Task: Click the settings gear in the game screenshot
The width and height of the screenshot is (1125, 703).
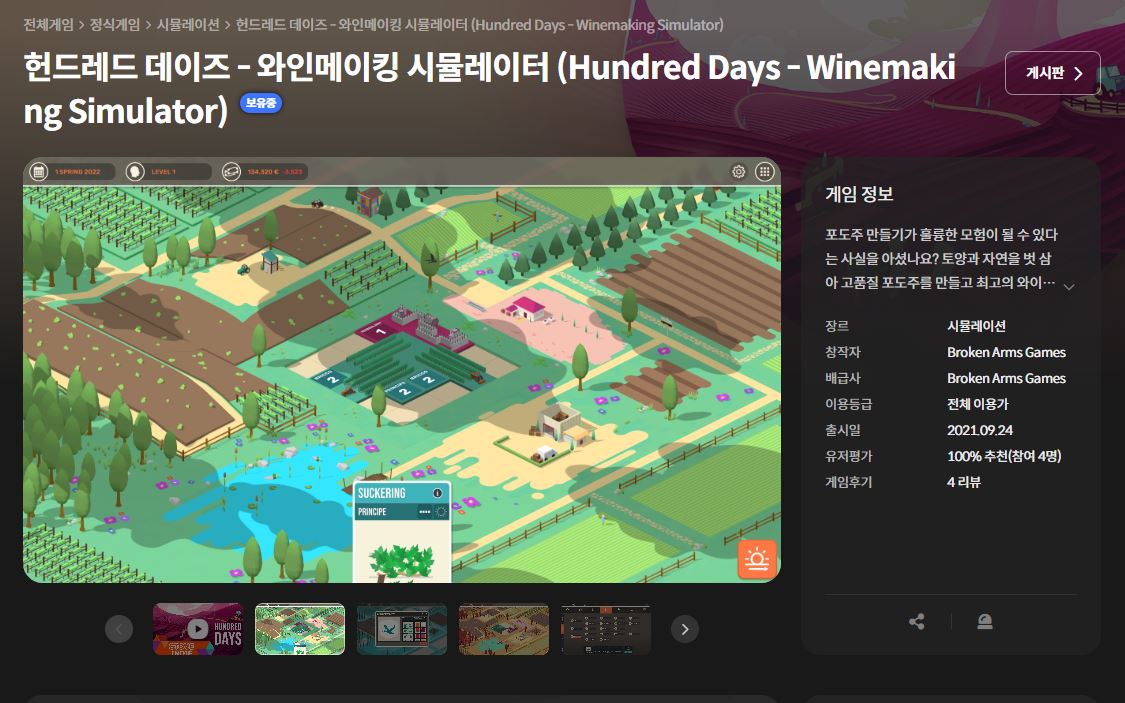Action: click(738, 171)
